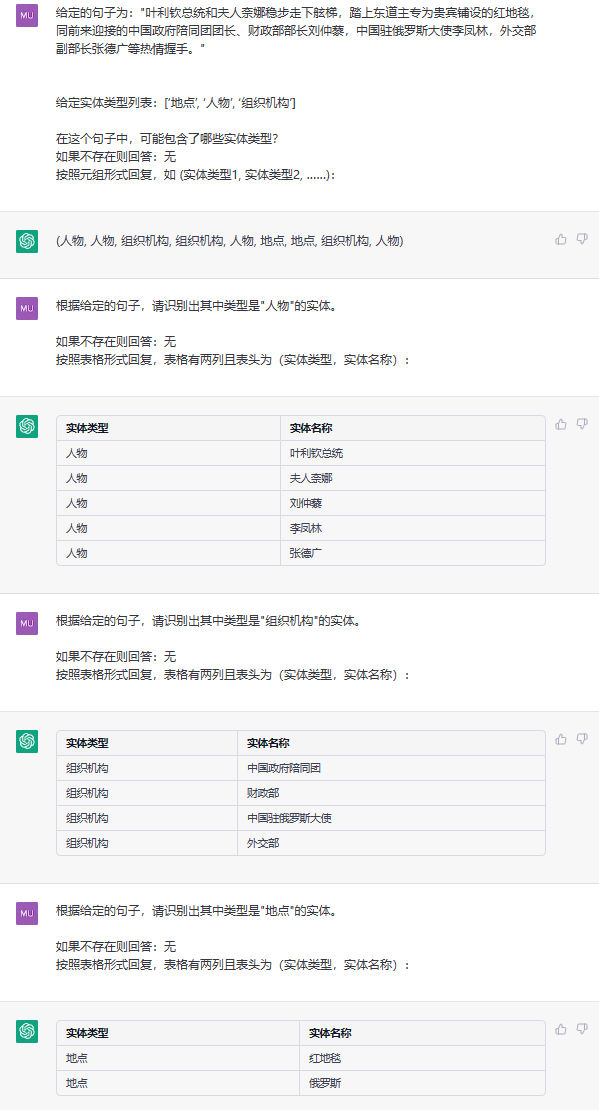Like the 人物 entity table response
This screenshot has height=1110, width=599.
(x=561, y=424)
